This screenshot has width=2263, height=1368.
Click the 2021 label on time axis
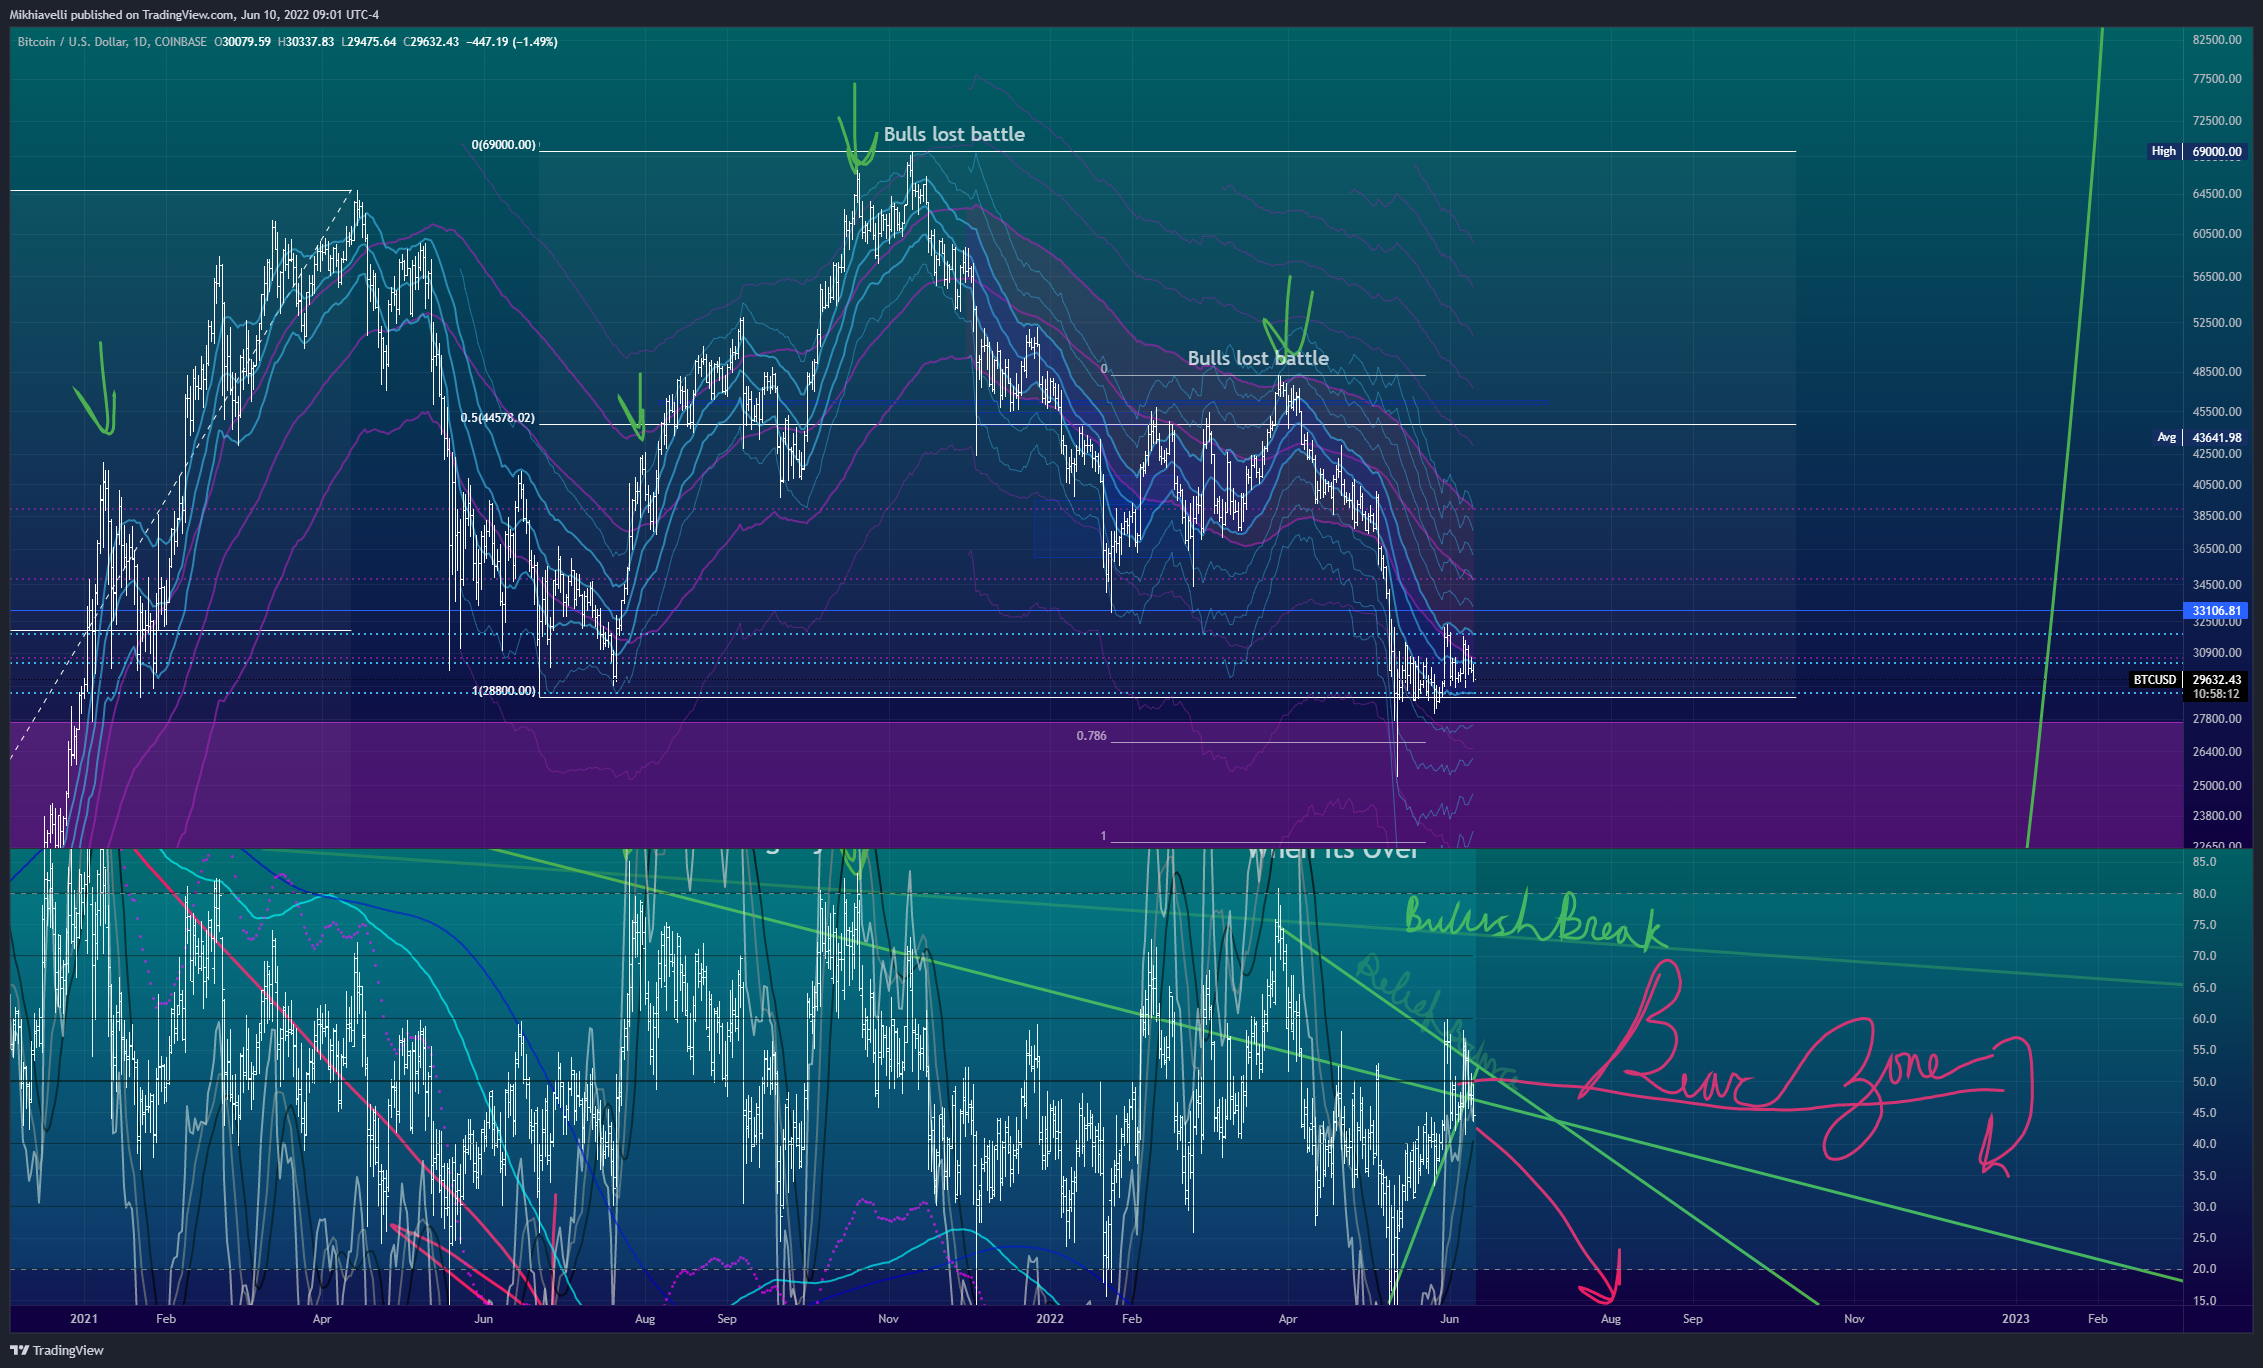tap(84, 1319)
